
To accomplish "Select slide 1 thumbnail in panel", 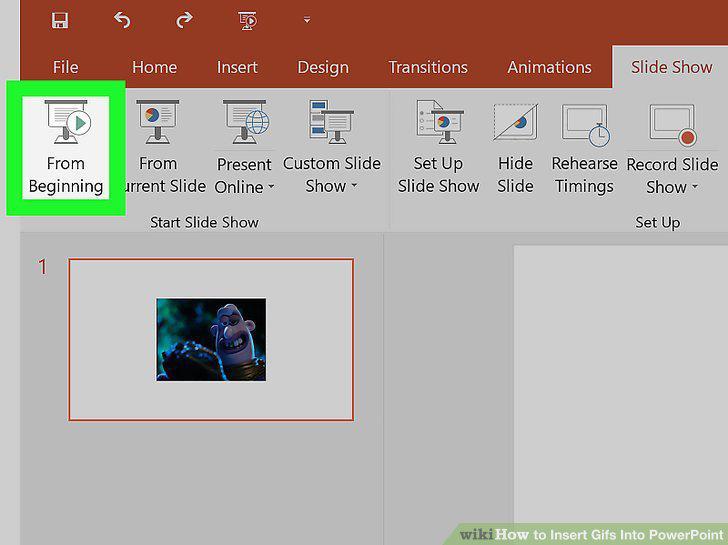I will click(211, 340).
